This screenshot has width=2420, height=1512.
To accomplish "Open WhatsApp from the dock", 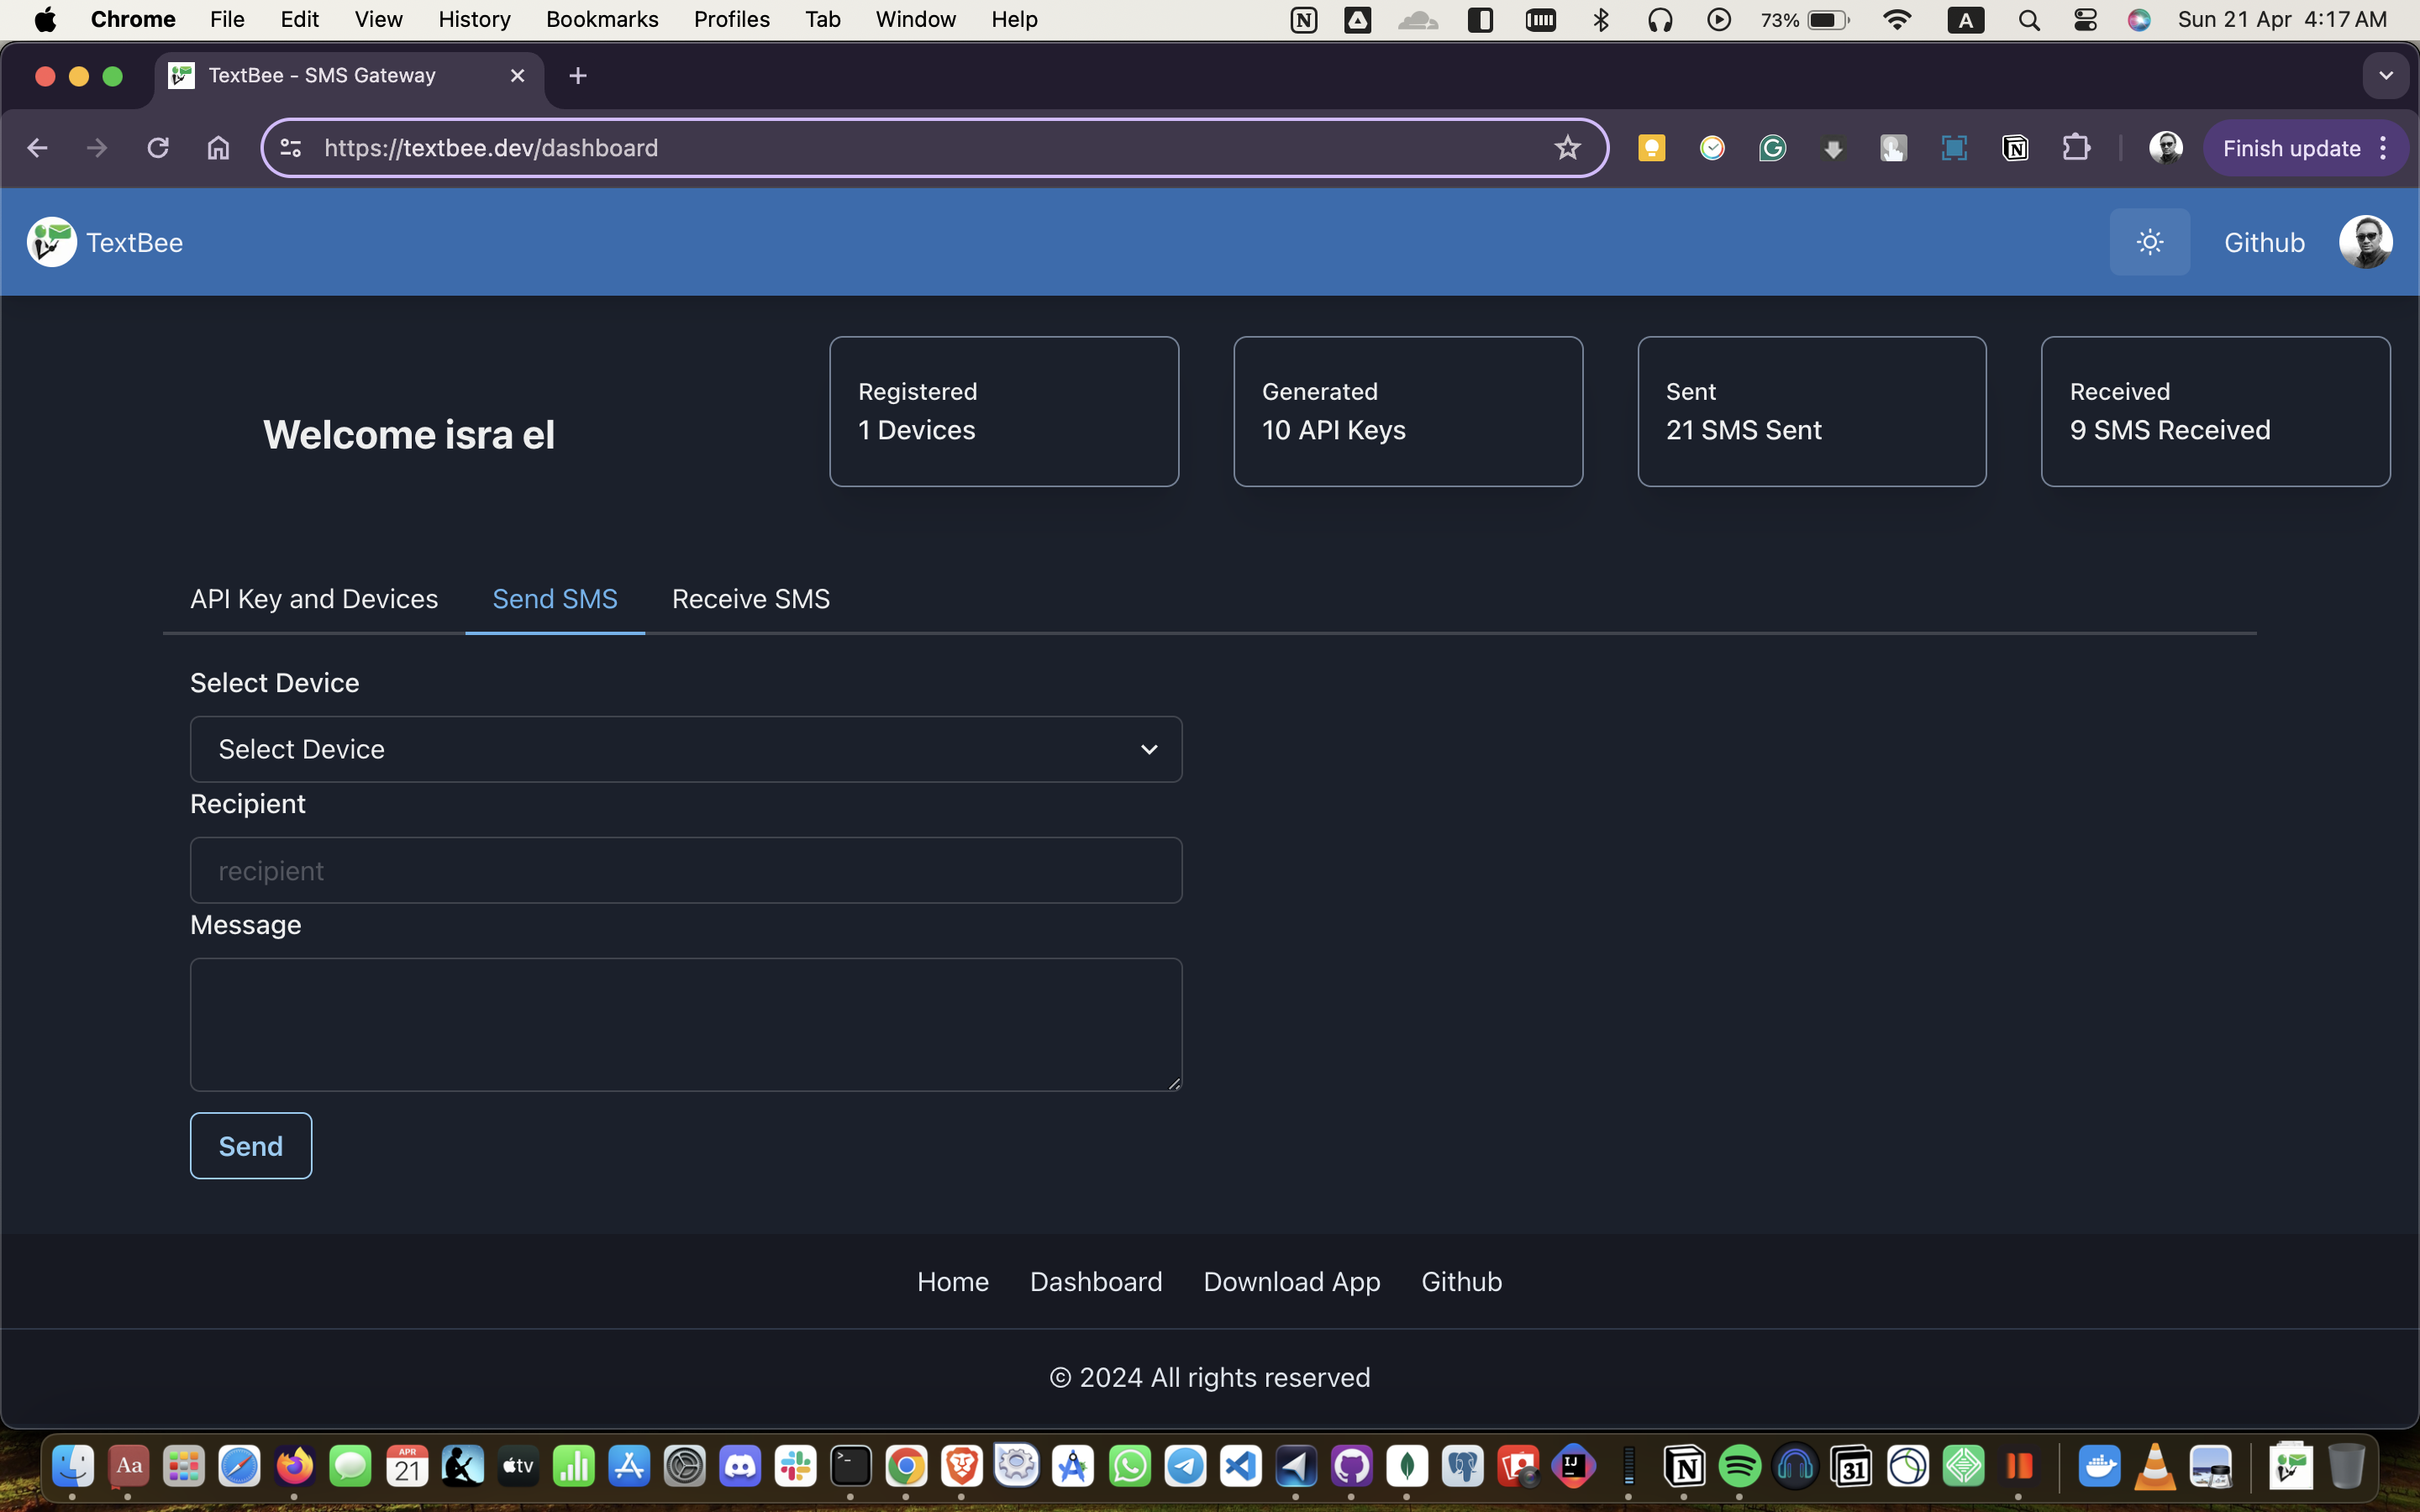I will 1129,1467.
